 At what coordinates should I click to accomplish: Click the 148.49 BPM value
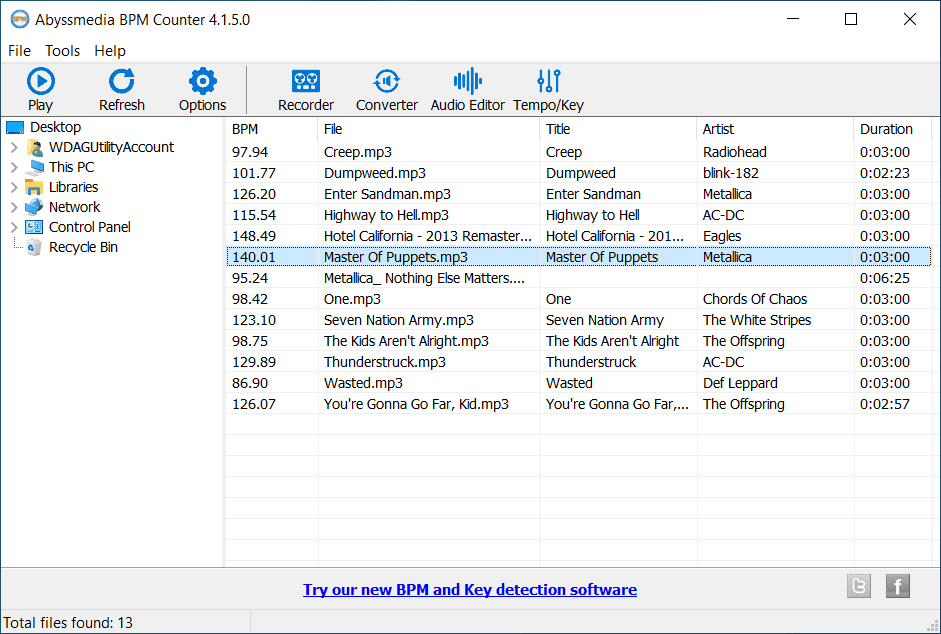coord(254,236)
